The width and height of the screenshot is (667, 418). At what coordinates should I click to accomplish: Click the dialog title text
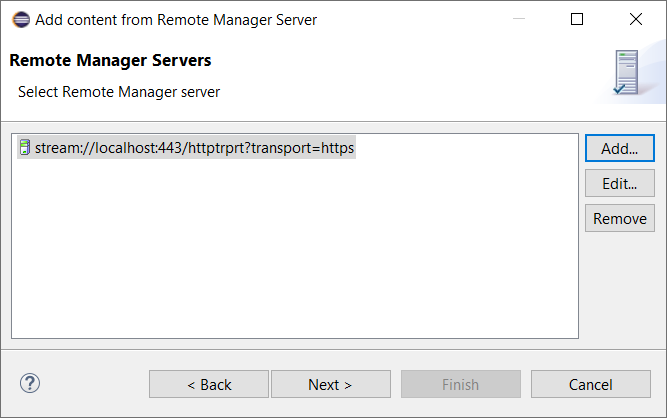point(176,19)
